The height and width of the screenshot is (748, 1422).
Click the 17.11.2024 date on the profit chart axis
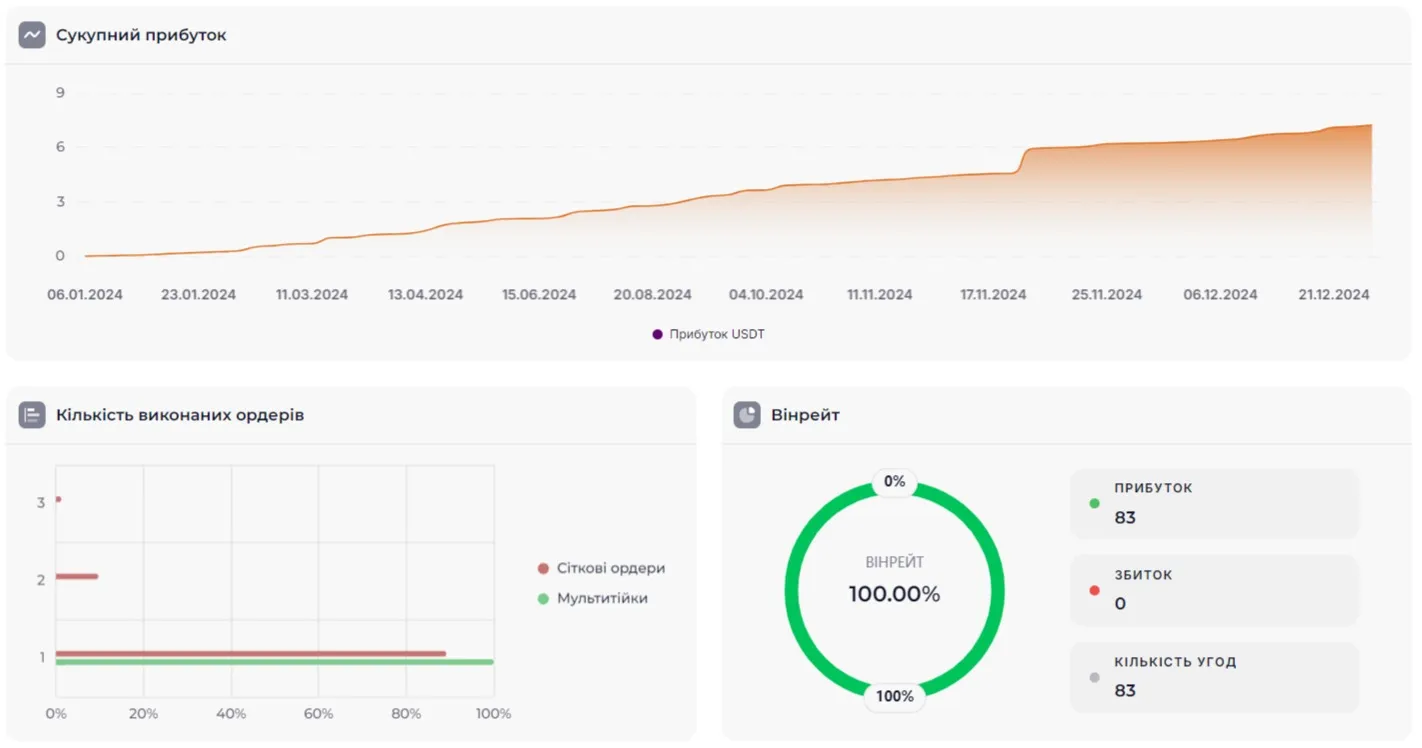993,295
